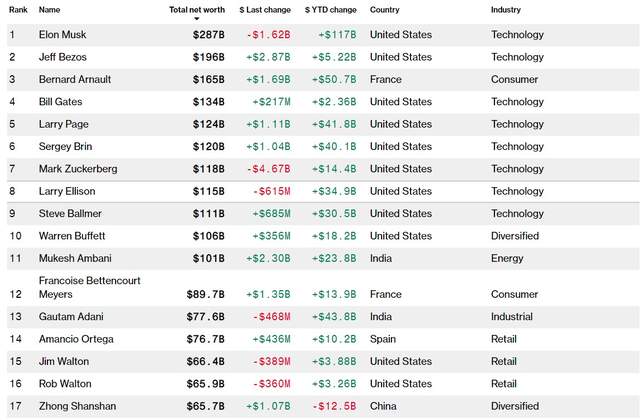Viewport: 640px width, 420px height.
Task: Sort by Rank column header
Action: [18, 10]
